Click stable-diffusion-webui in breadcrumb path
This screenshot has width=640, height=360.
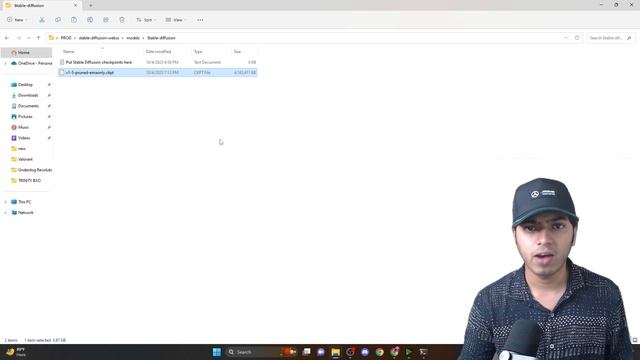tap(99, 38)
